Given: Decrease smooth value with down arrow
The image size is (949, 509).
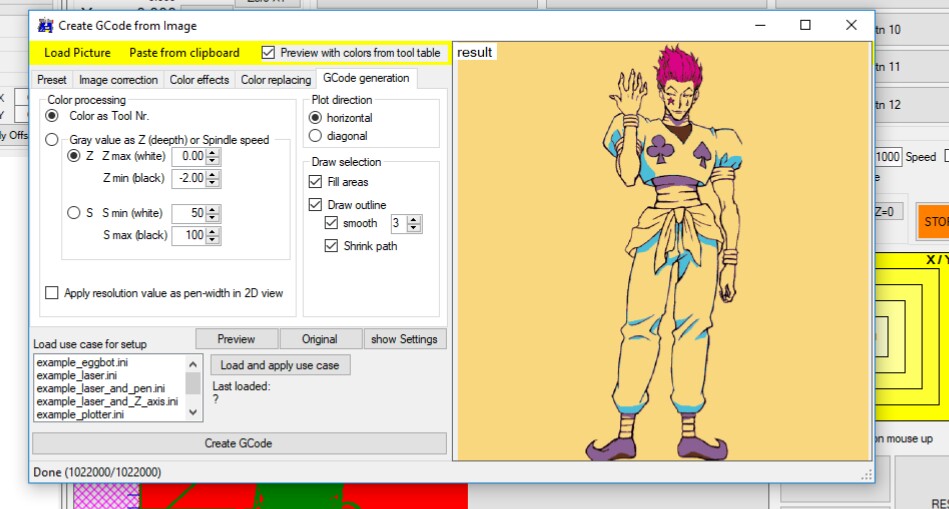Looking at the screenshot, I should (x=414, y=228).
